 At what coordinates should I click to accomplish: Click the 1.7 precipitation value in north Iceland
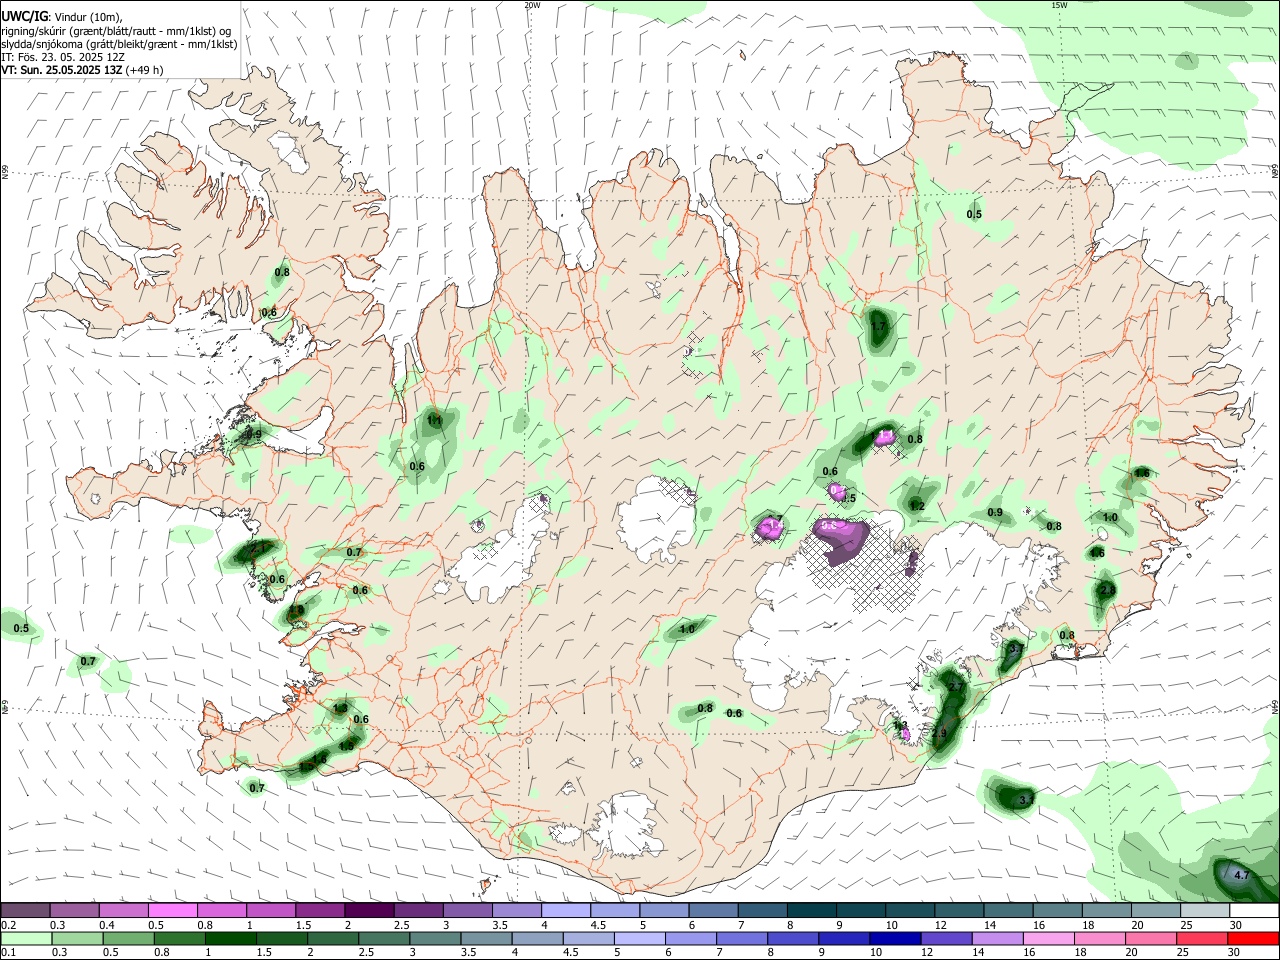pyautogui.click(x=879, y=326)
